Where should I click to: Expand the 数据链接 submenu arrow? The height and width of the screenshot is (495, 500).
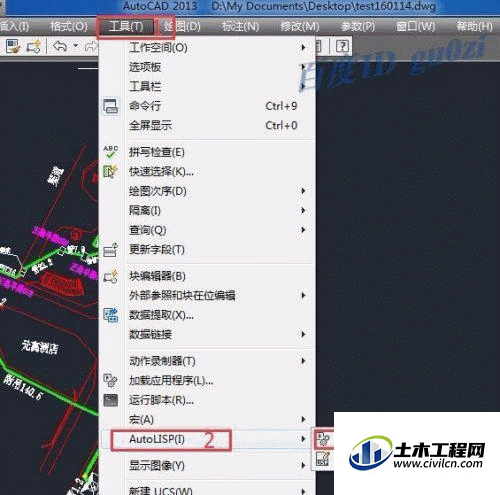coord(303,334)
